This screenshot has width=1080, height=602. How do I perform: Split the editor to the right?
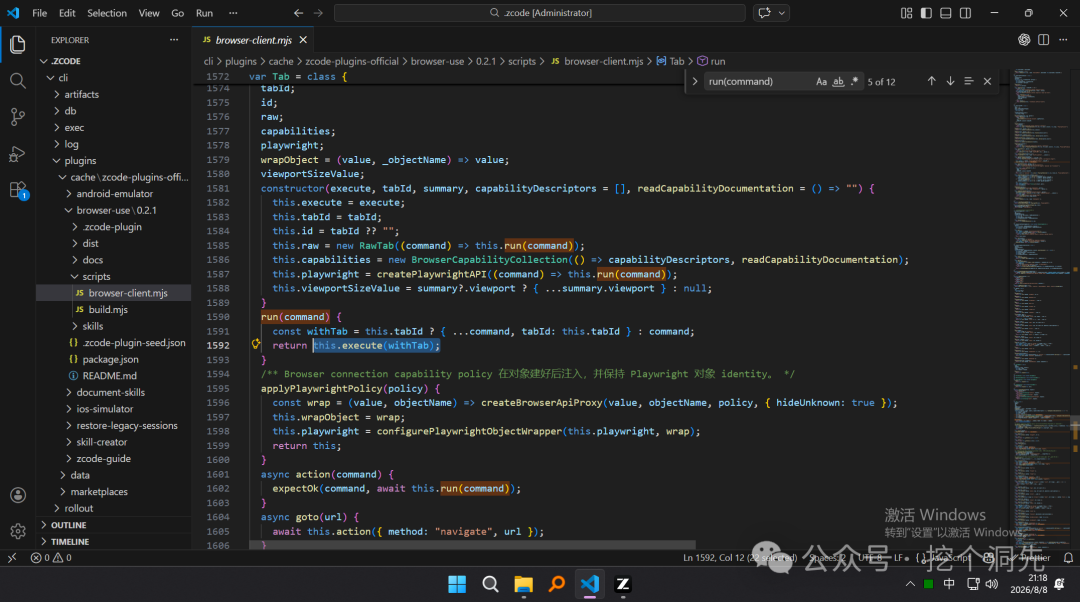pyautogui.click(x=1043, y=40)
